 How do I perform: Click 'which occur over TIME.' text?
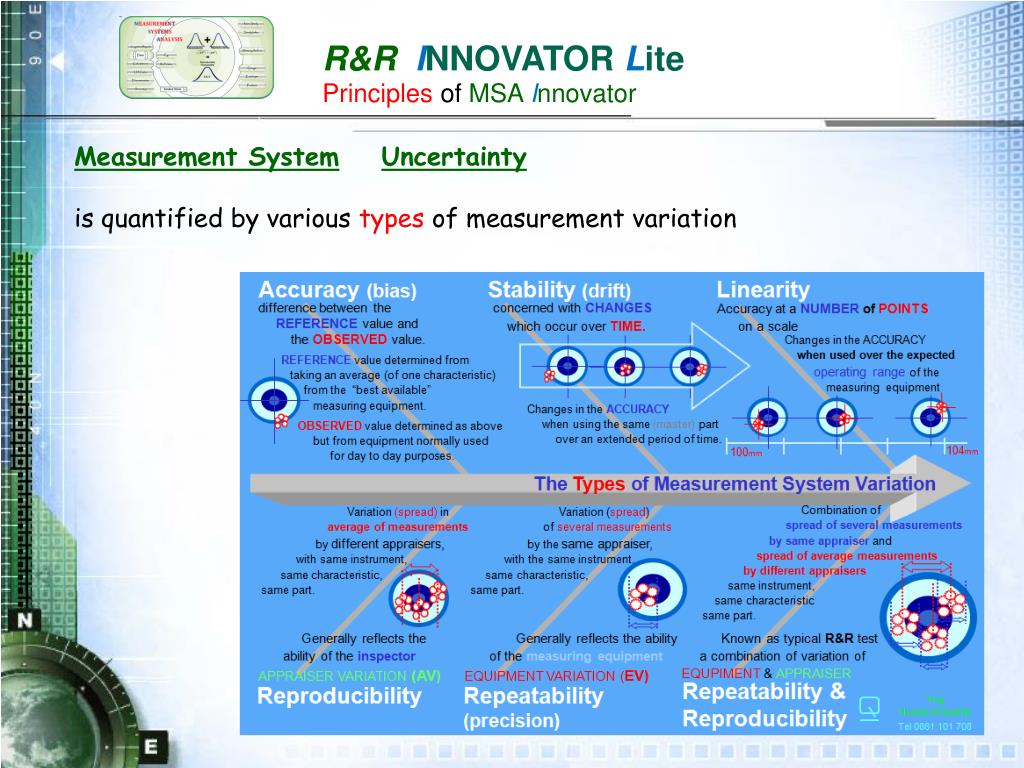click(x=576, y=327)
